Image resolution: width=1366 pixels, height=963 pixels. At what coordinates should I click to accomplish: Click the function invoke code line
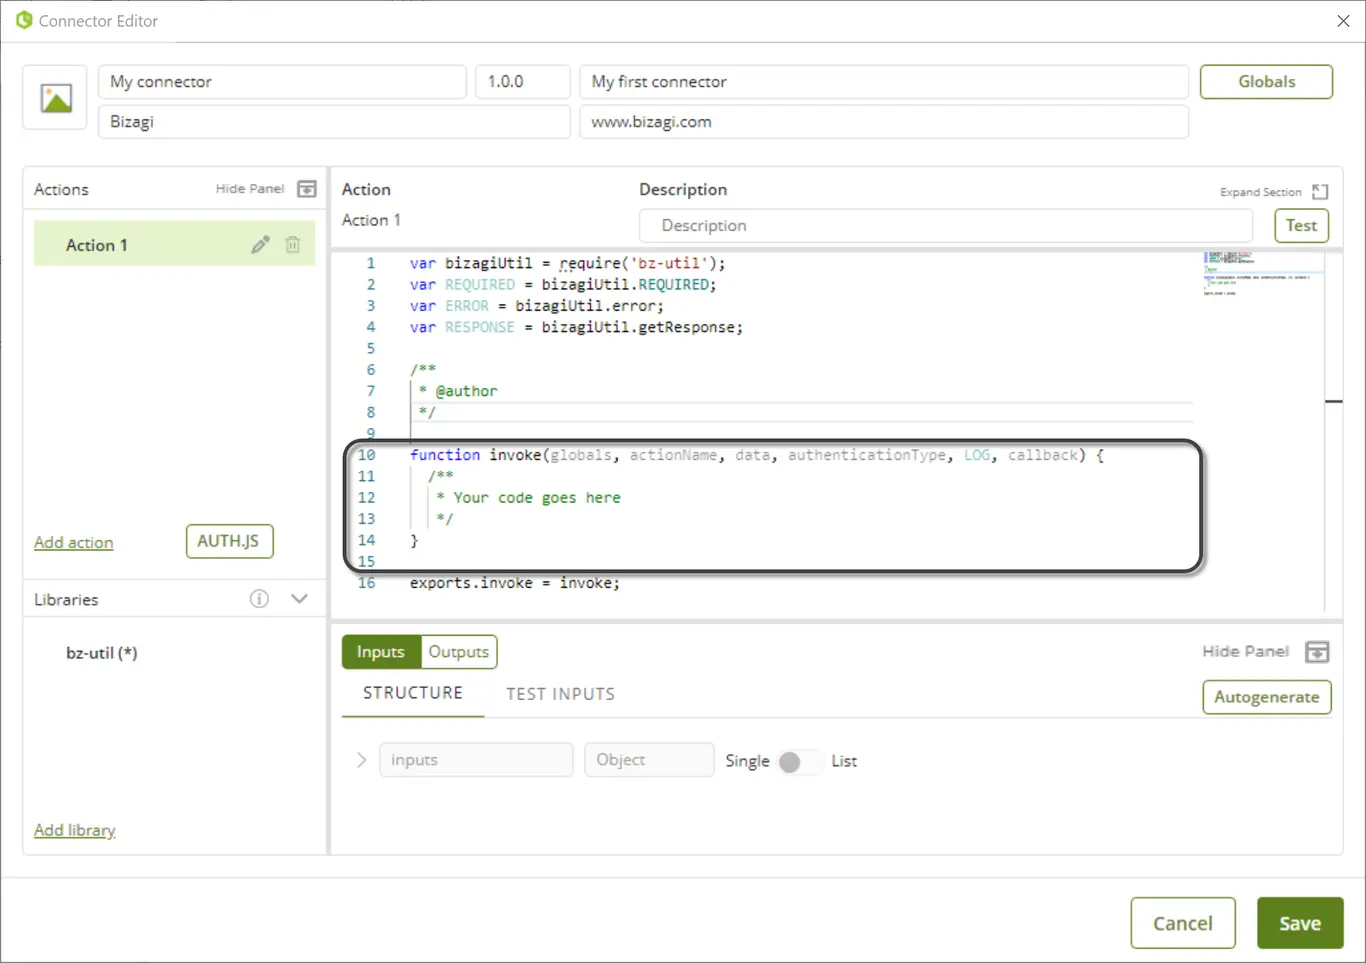(x=757, y=455)
